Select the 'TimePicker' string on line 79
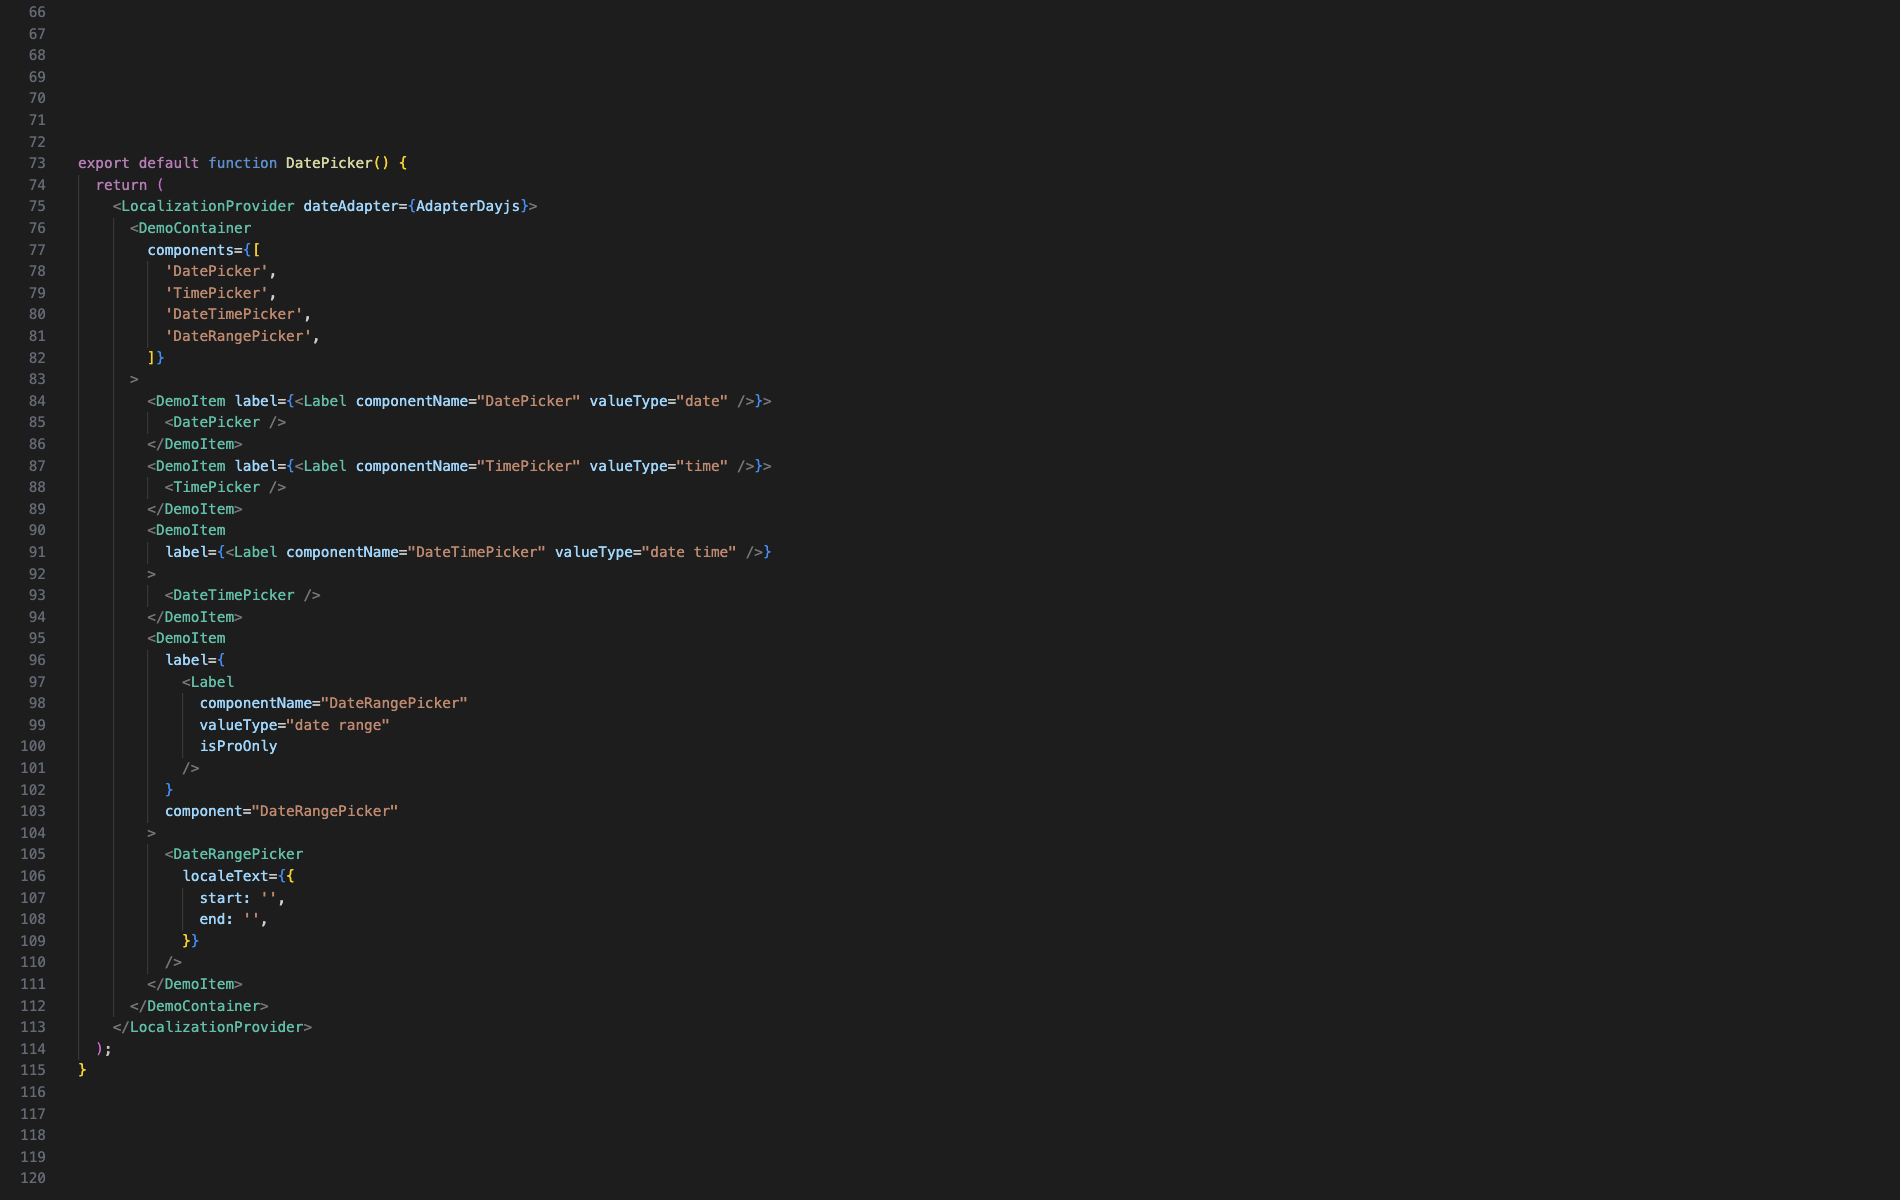 [x=217, y=293]
